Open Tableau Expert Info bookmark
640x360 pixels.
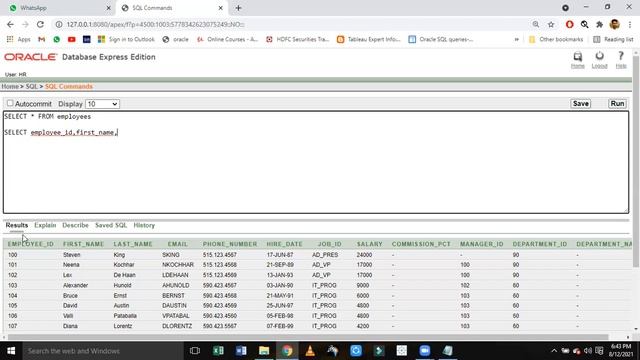click(x=369, y=39)
